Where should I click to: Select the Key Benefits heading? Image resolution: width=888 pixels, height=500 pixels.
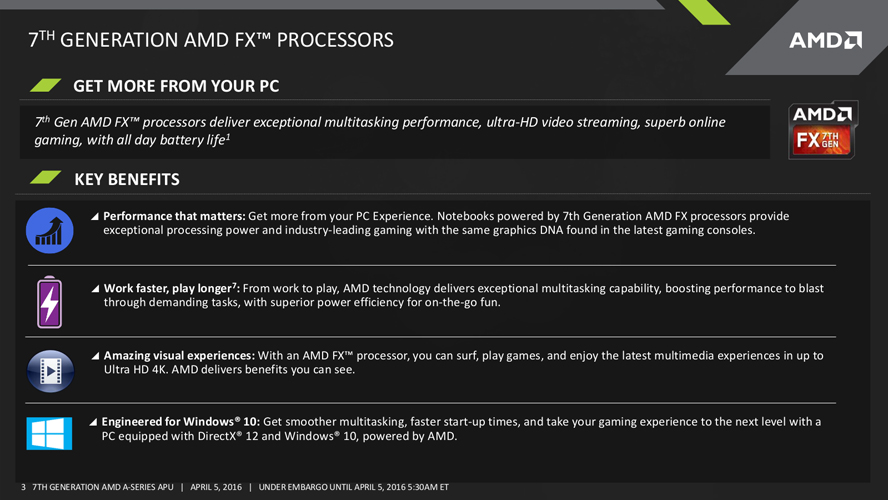coord(127,180)
